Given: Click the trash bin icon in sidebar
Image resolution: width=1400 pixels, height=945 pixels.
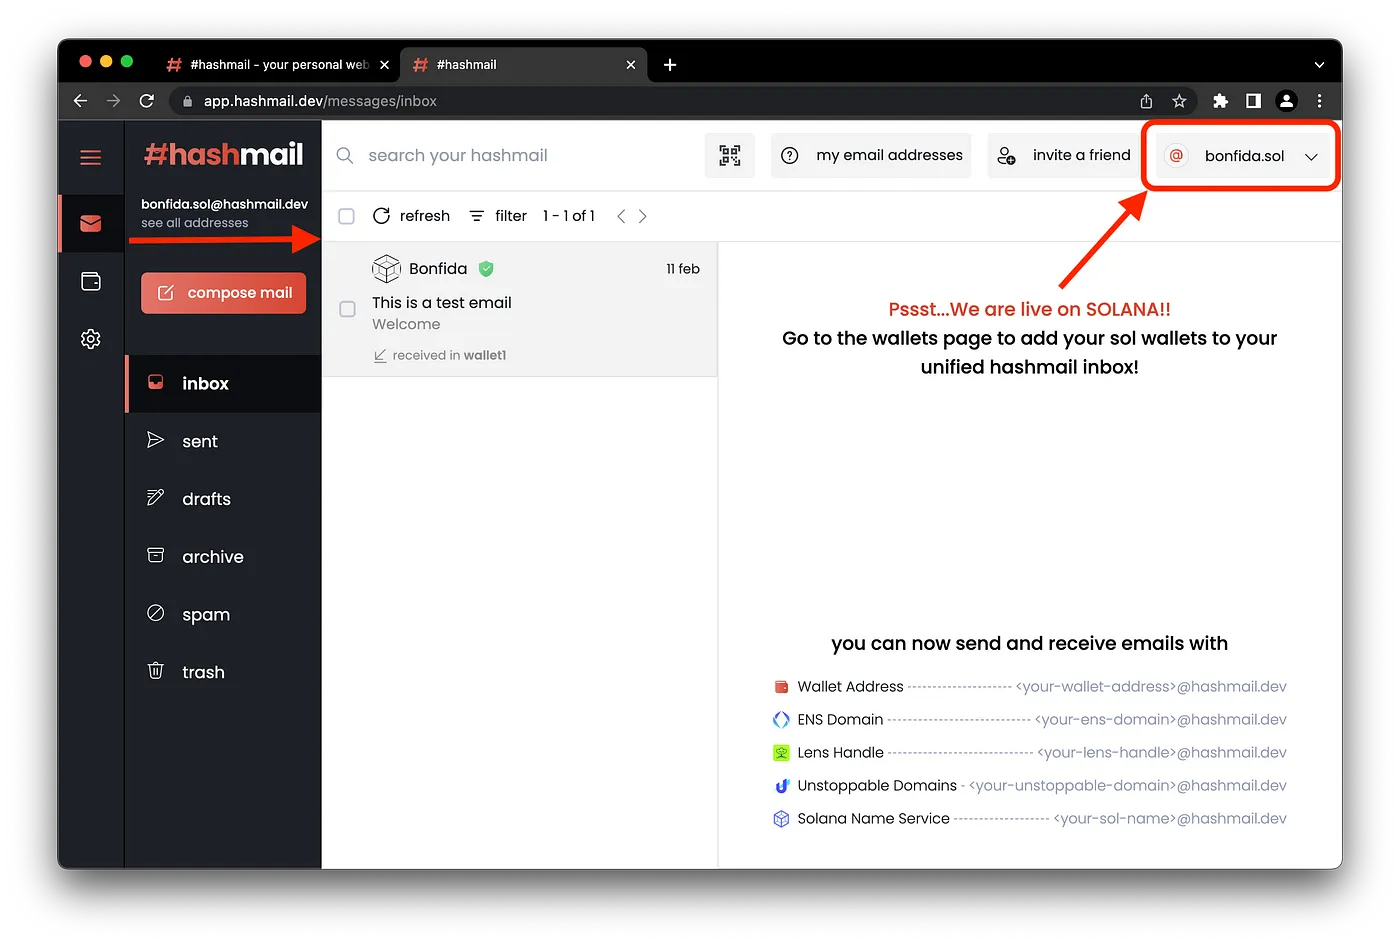Looking at the screenshot, I should pos(155,670).
